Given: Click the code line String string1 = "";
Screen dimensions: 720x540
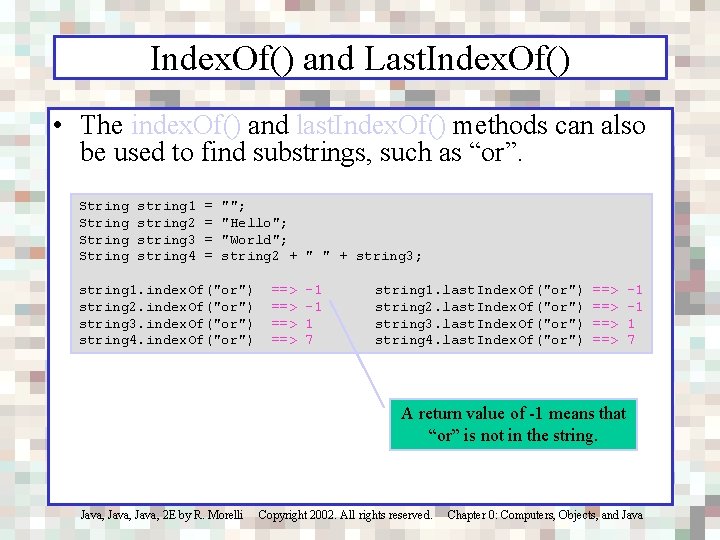Looking at the screenshot, I should pyautogui.click(x=162, y=206).
